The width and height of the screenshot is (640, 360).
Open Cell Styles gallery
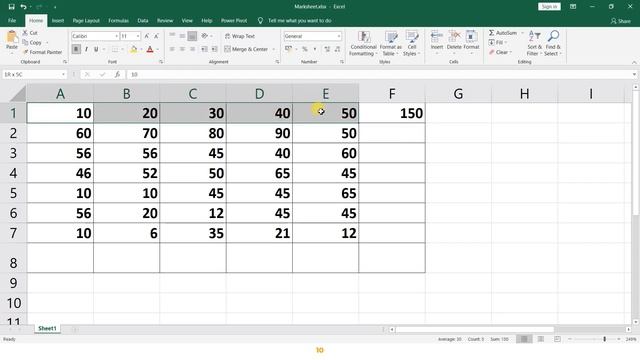[x=411, y=43]
